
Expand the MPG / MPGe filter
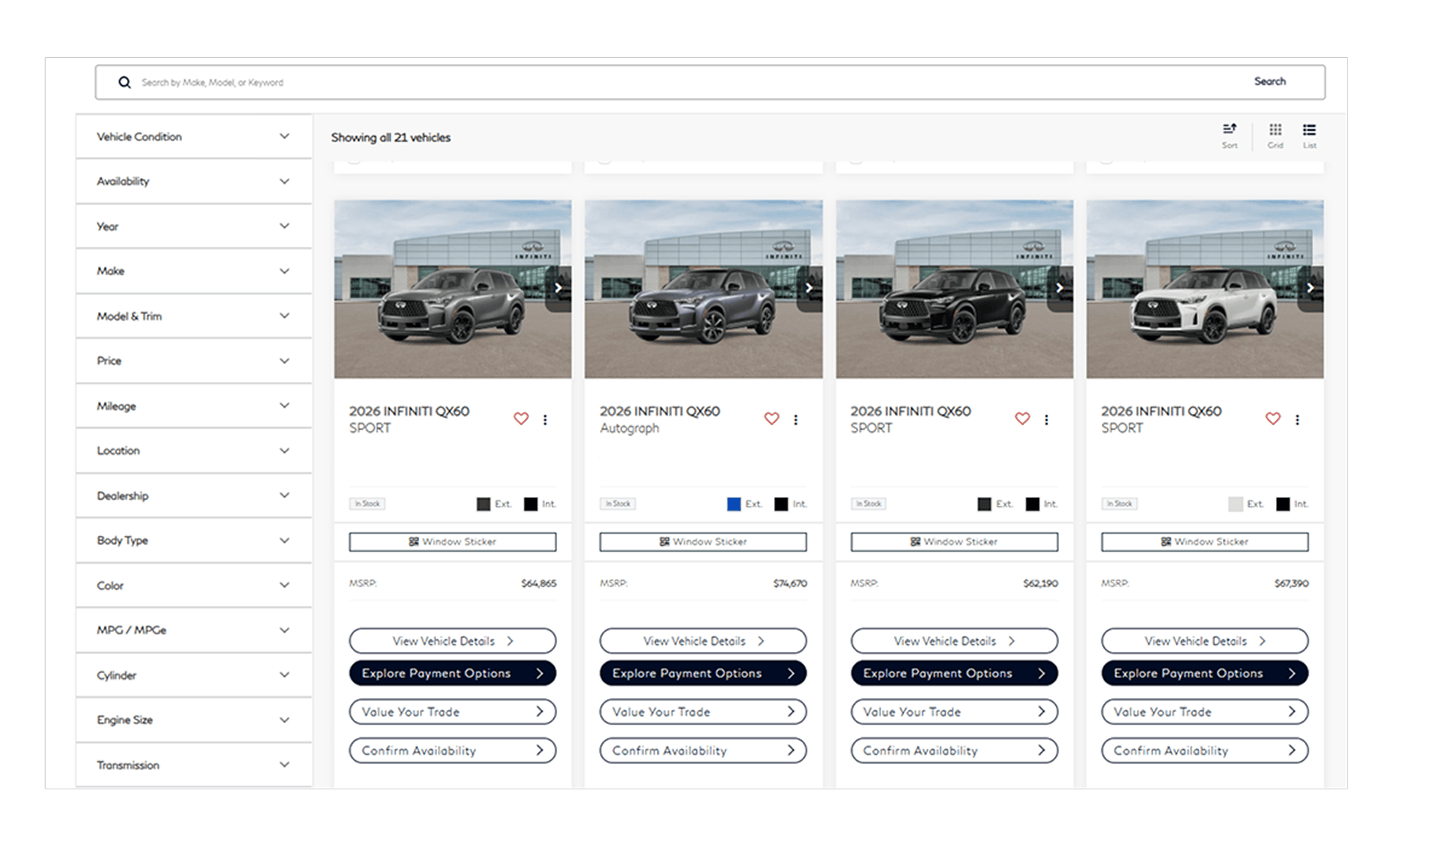coord(194,630)
